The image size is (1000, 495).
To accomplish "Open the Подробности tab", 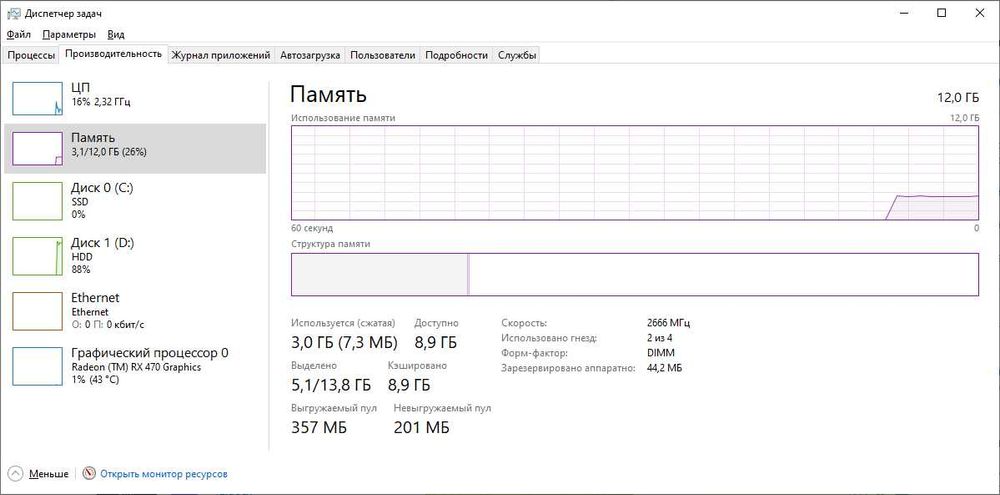I will tap(457, 55).
